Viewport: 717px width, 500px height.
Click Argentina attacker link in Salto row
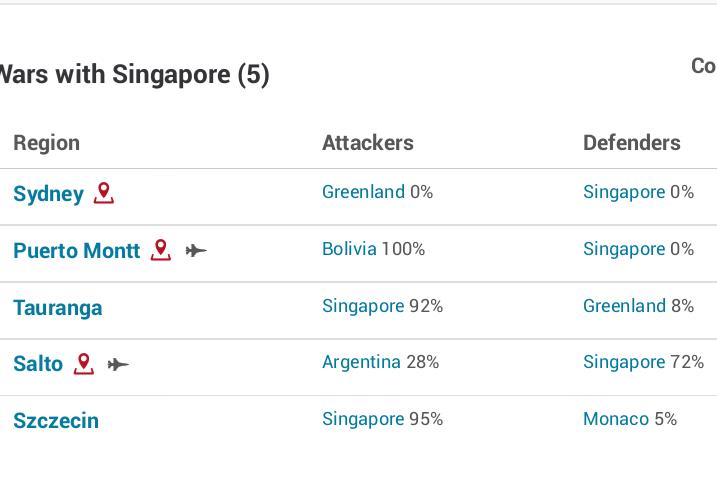pyautogui.click(x=362, y=362)
